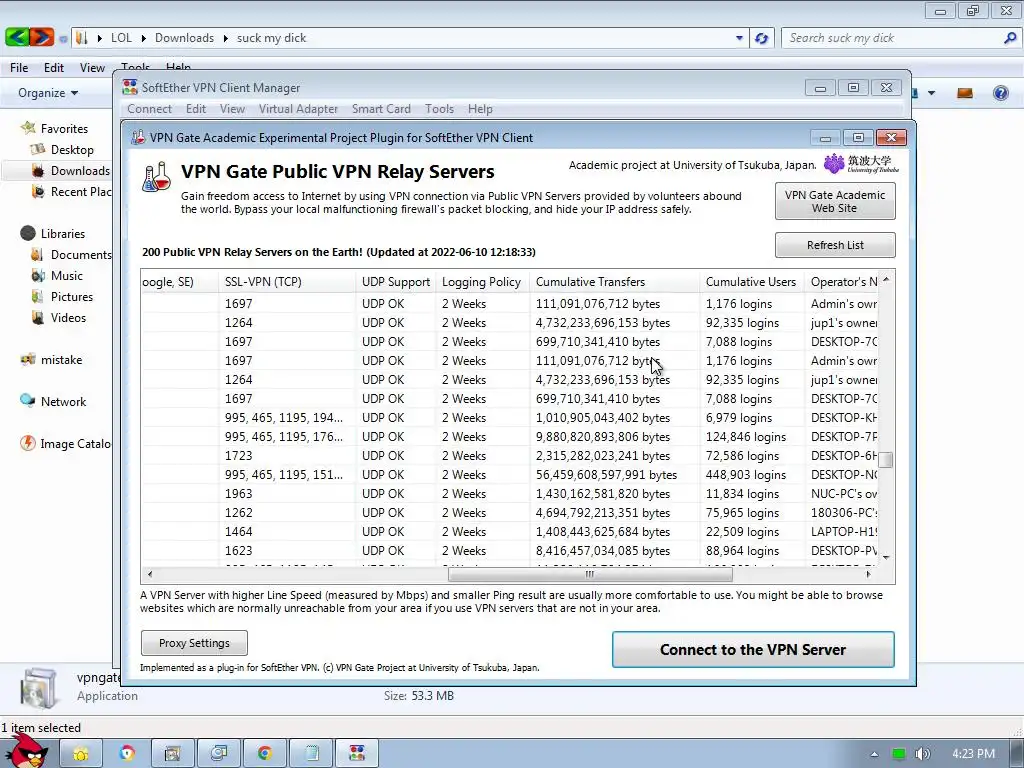Click the Explorer help question mark icon
The width and height of the screenshot is (1024, 768).
1000,93
